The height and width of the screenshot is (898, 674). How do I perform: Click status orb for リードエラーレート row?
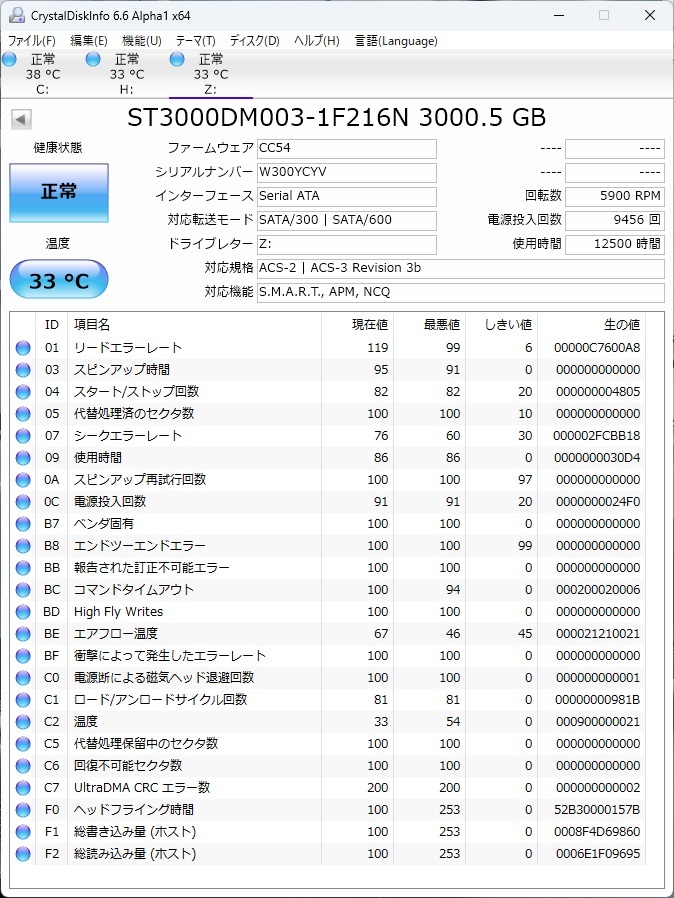click(x=23, y=348)
